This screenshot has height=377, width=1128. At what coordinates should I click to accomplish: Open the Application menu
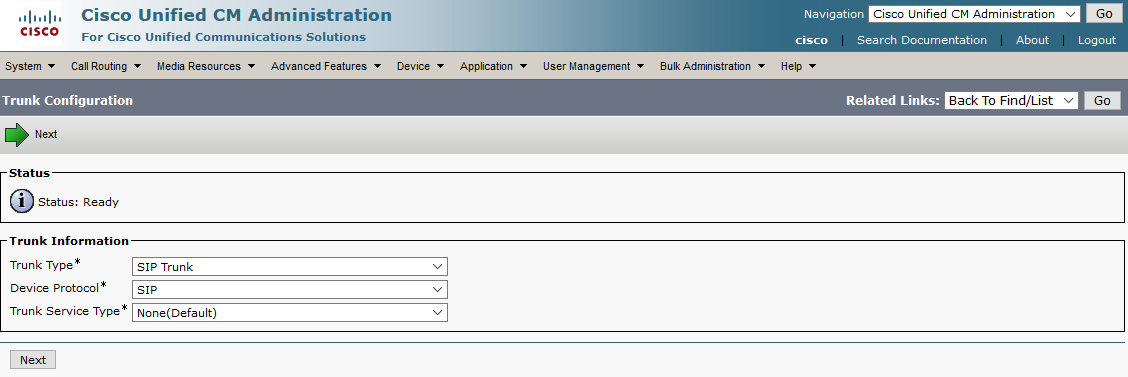pos(494,66)
